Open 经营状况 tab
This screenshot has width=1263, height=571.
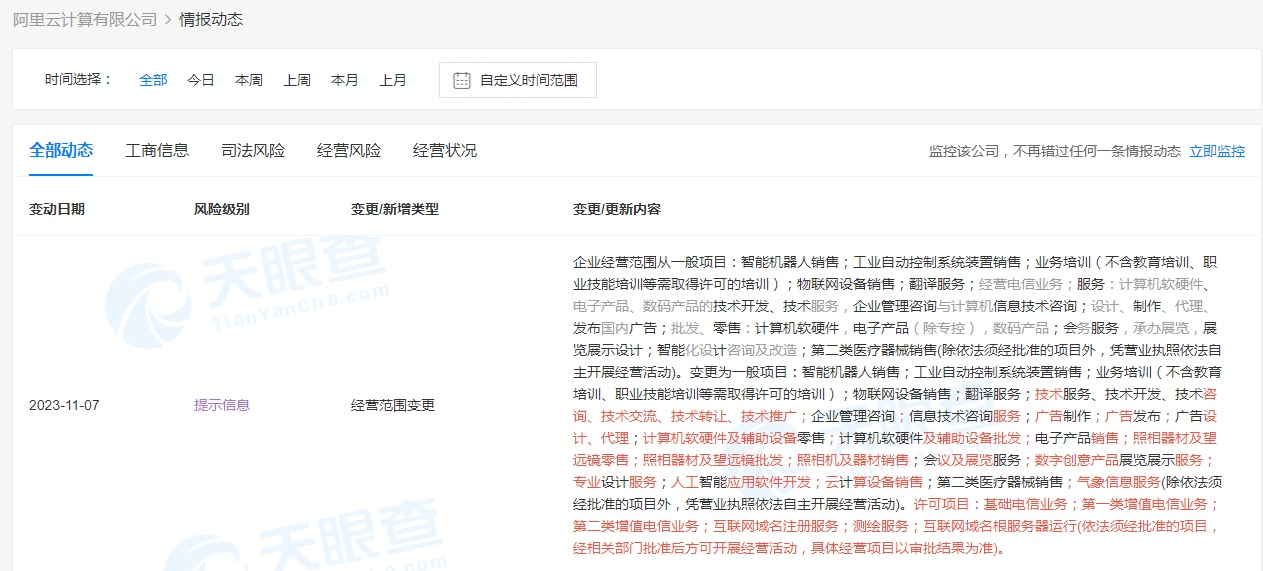click(x=445, y=151)
